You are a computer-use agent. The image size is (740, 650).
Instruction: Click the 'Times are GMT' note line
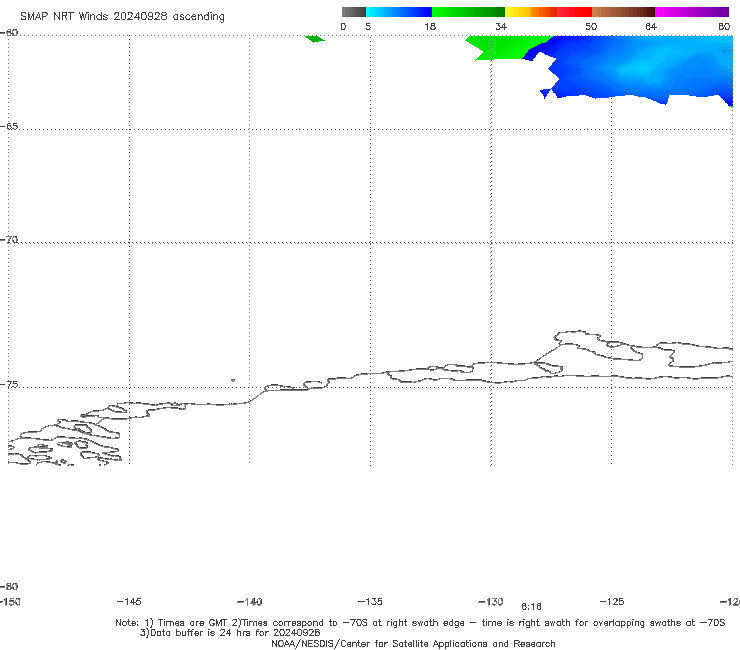click(x=420, y=623)
